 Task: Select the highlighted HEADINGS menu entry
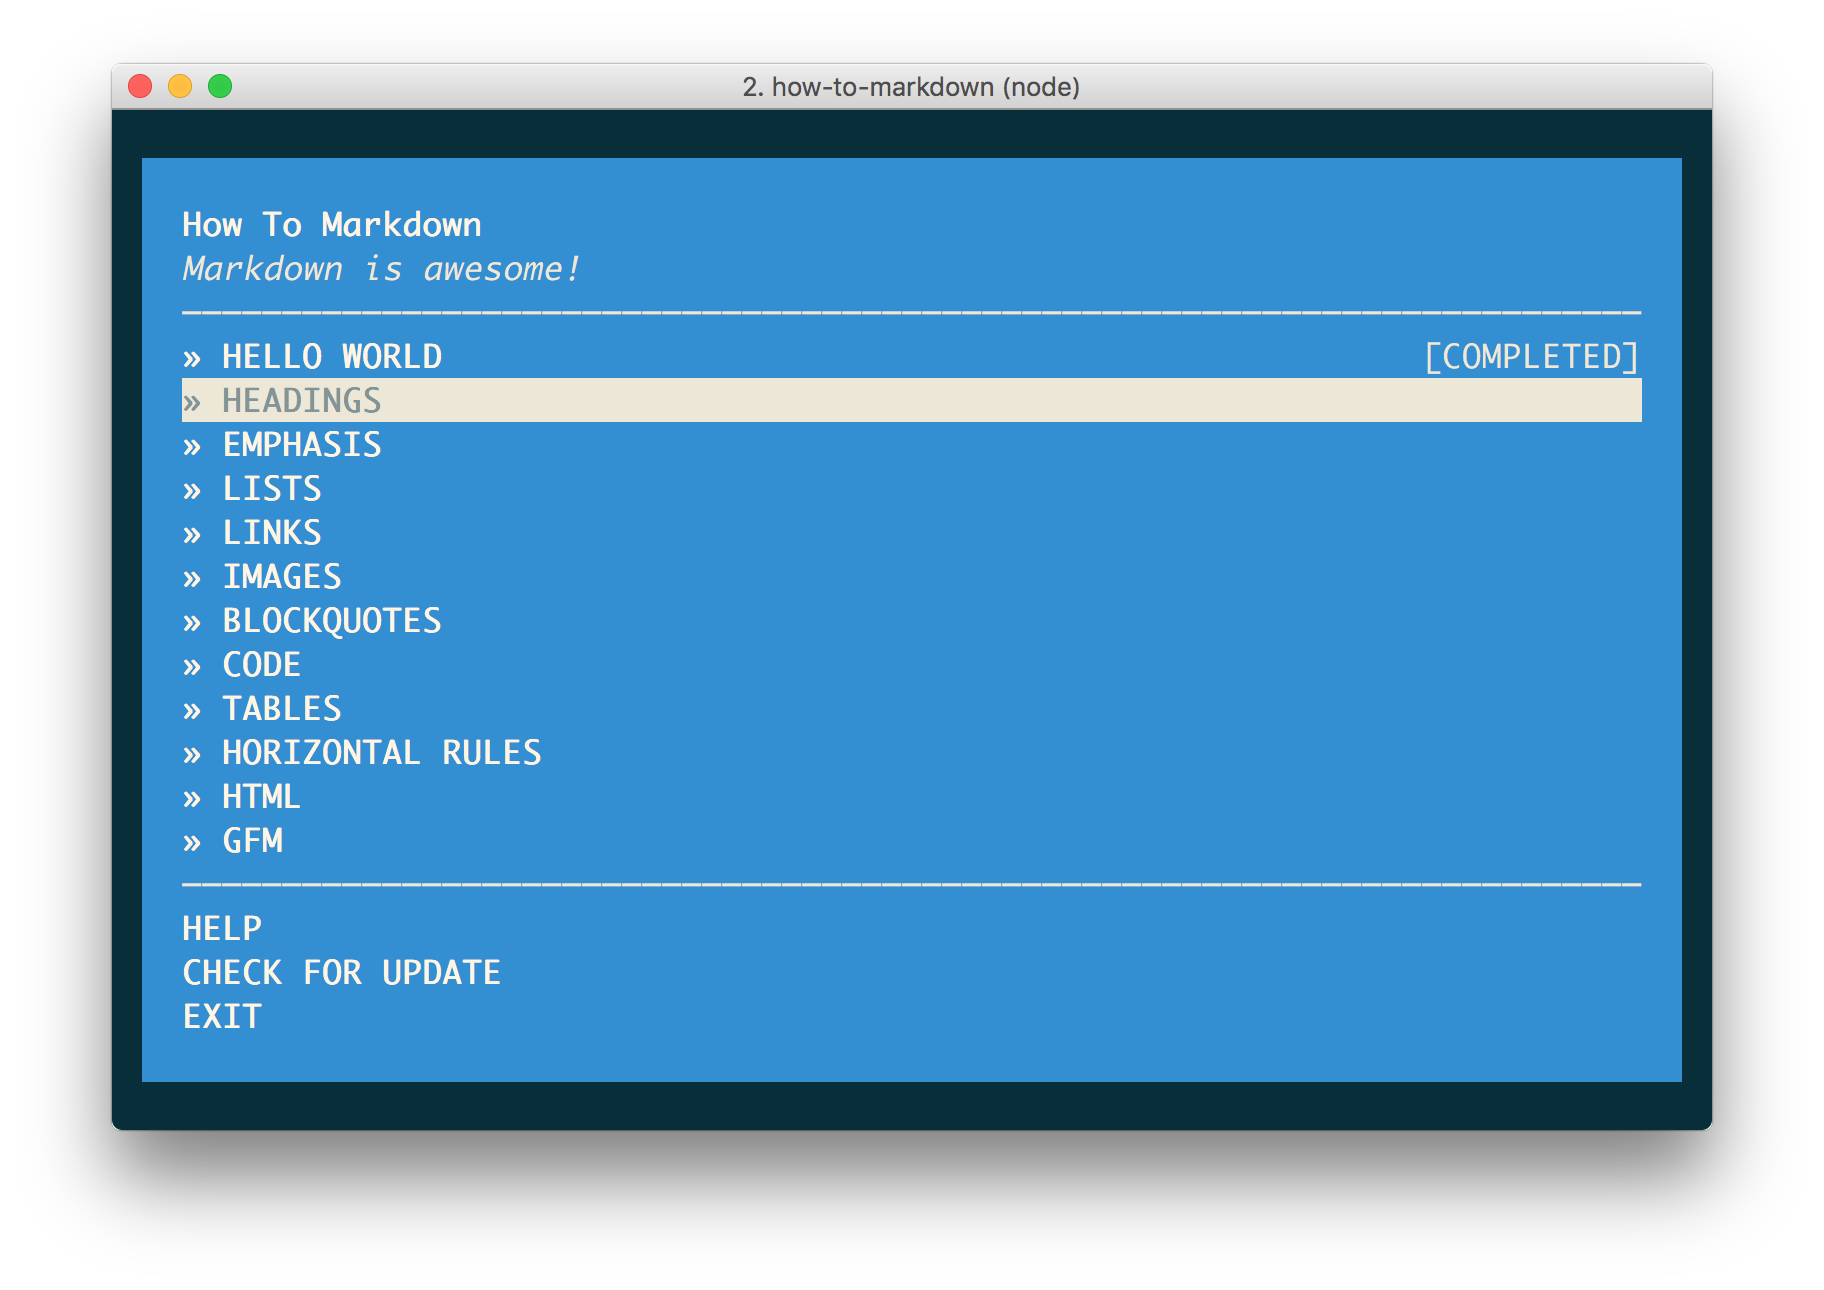click(301, 401)
